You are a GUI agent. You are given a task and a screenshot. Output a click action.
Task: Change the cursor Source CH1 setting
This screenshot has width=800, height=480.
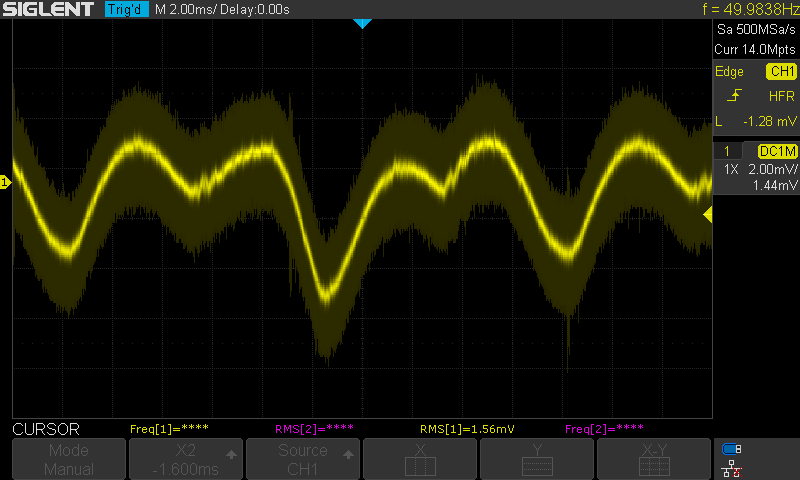[303, 459]
